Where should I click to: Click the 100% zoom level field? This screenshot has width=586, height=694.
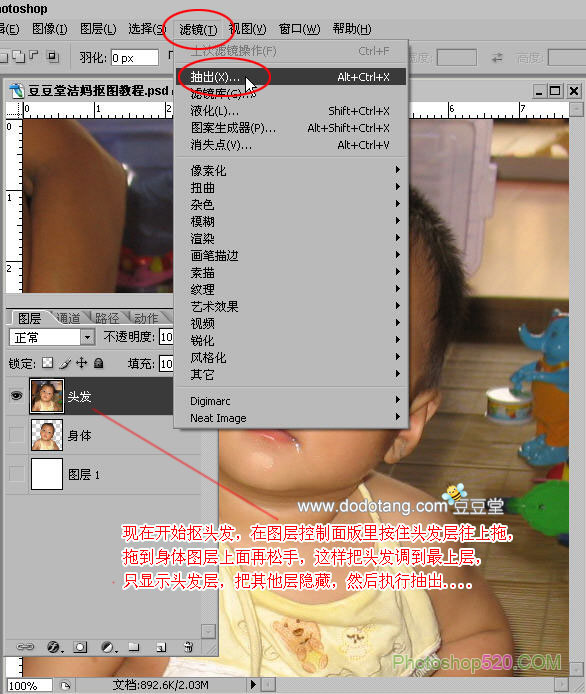[29, 686]
